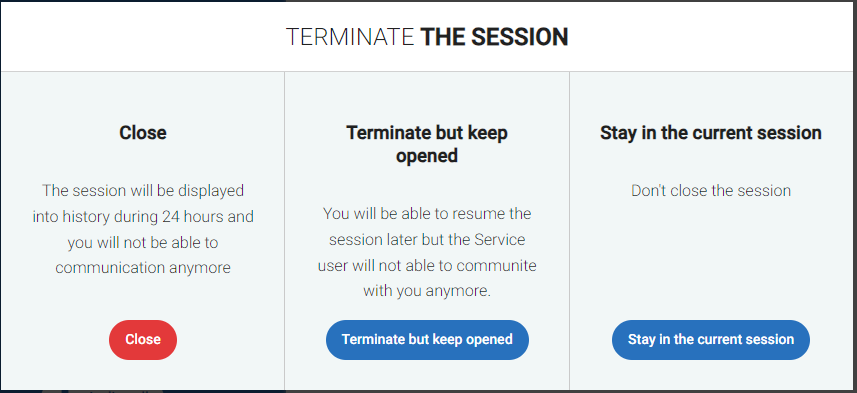Click the line 'You will be able to resume the'

[x=427, y=213]
